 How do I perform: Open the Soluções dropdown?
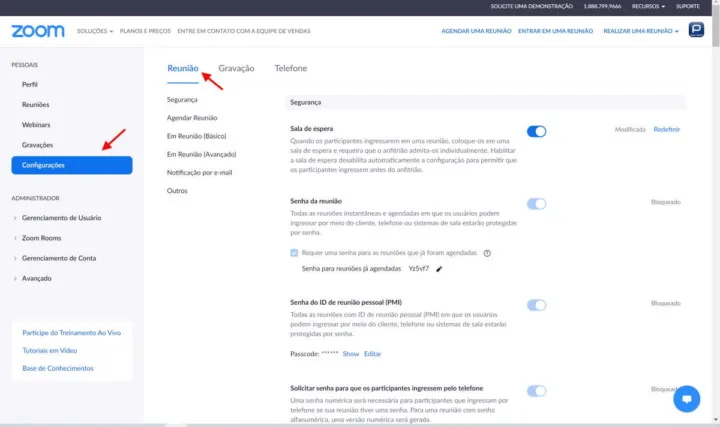click(x=94, y=31)
